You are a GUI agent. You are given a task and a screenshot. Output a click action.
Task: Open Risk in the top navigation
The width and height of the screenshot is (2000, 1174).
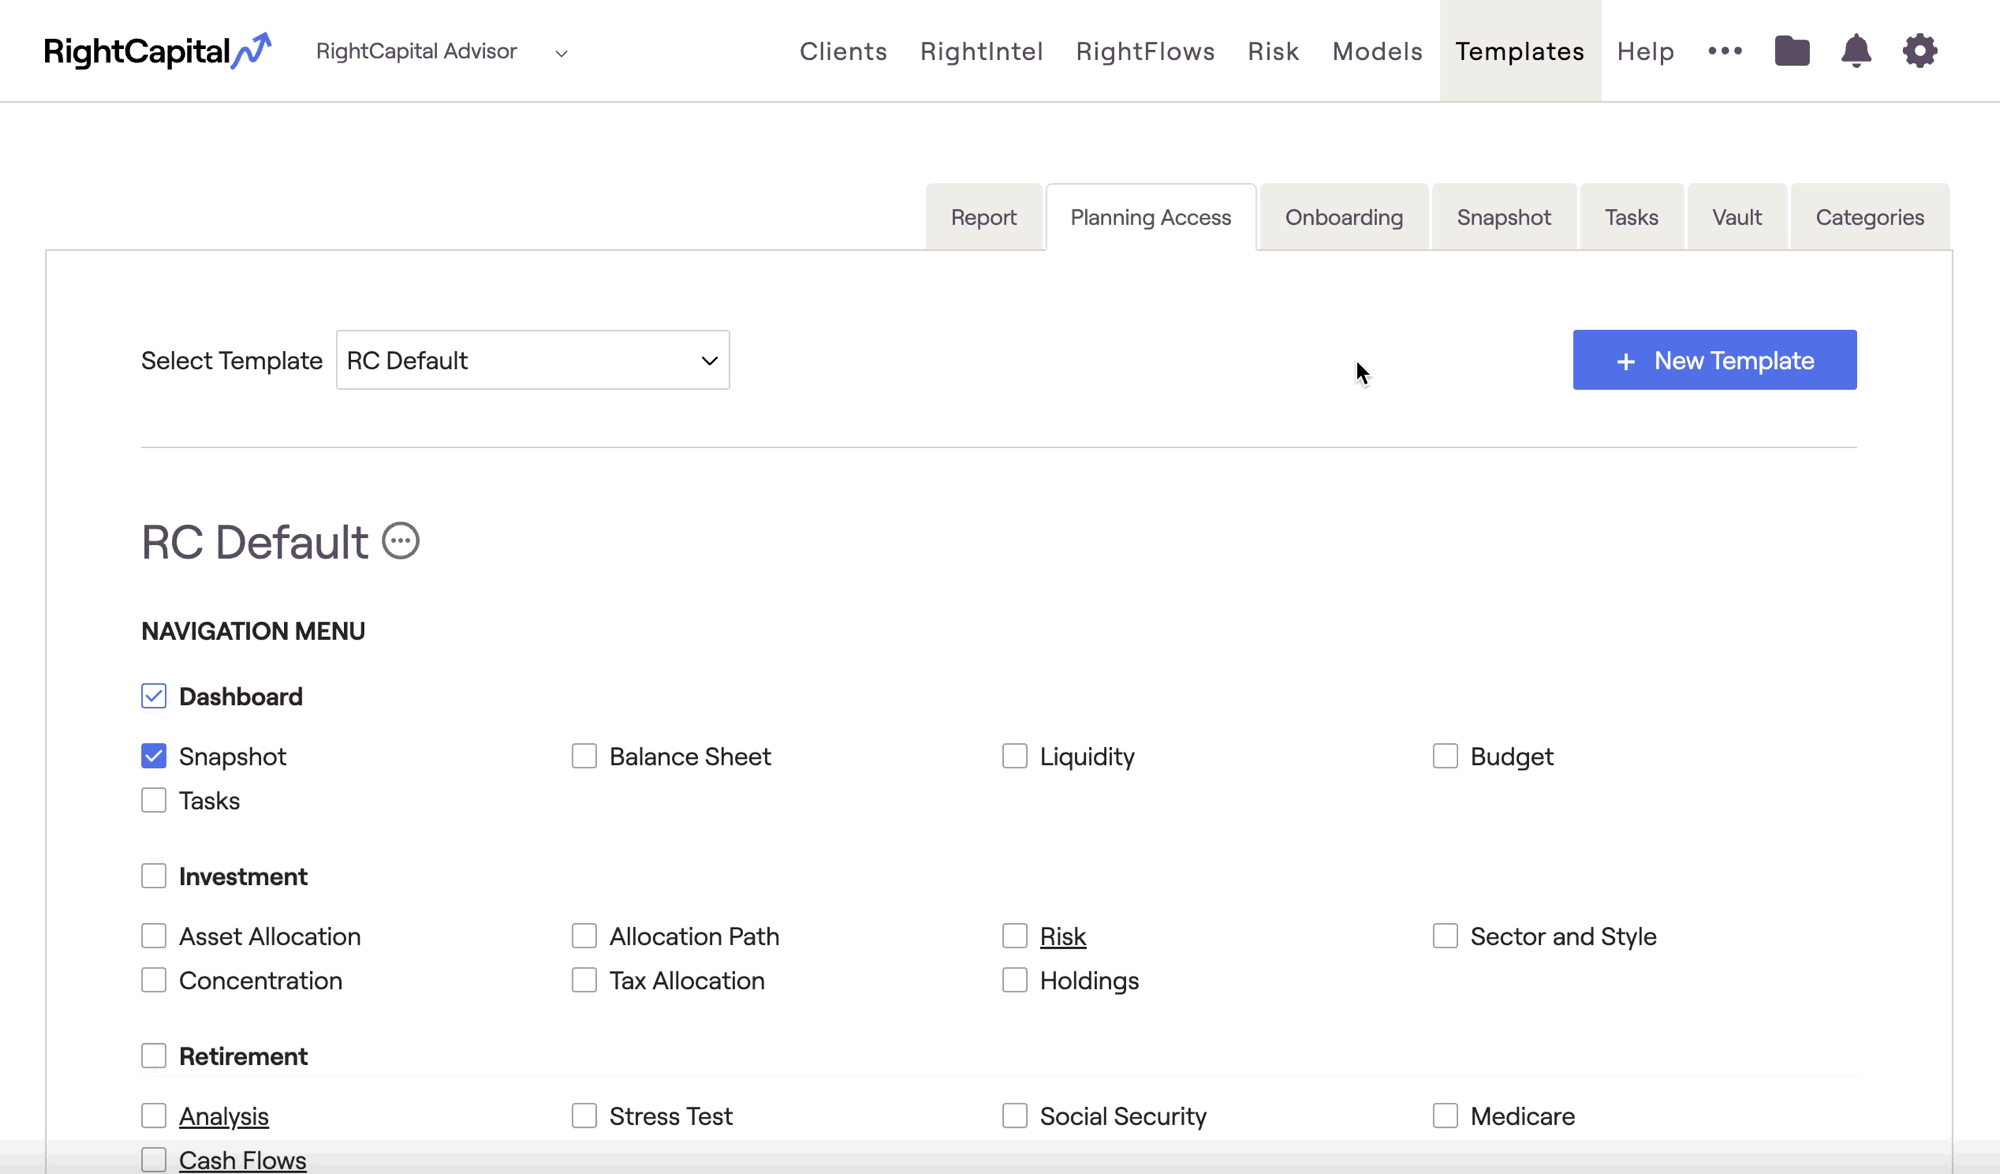pyautogui.click(x=1273, y=51)
